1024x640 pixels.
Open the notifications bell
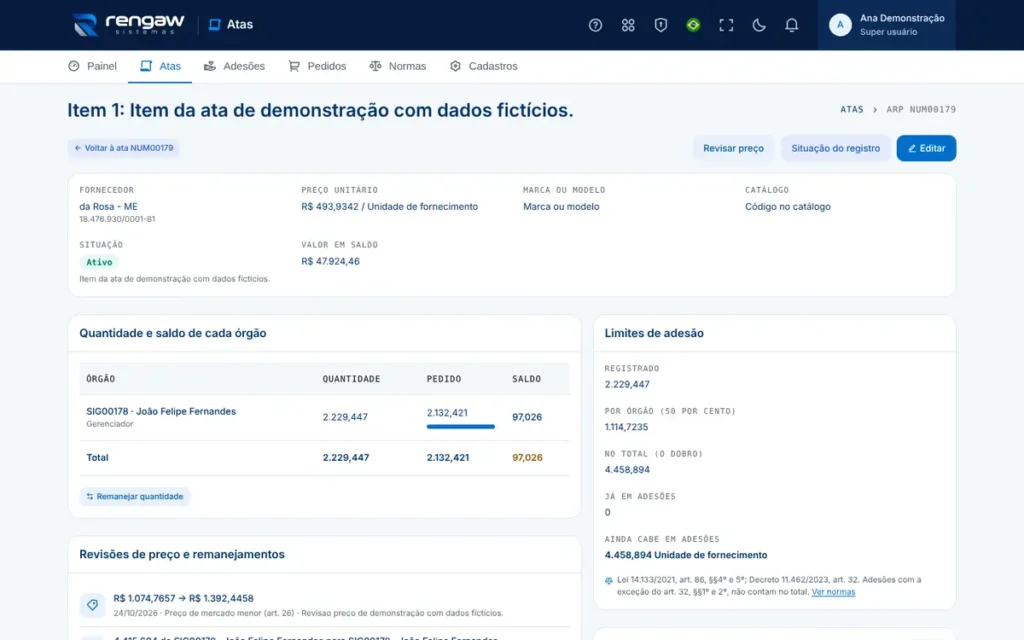click(791, 25)
